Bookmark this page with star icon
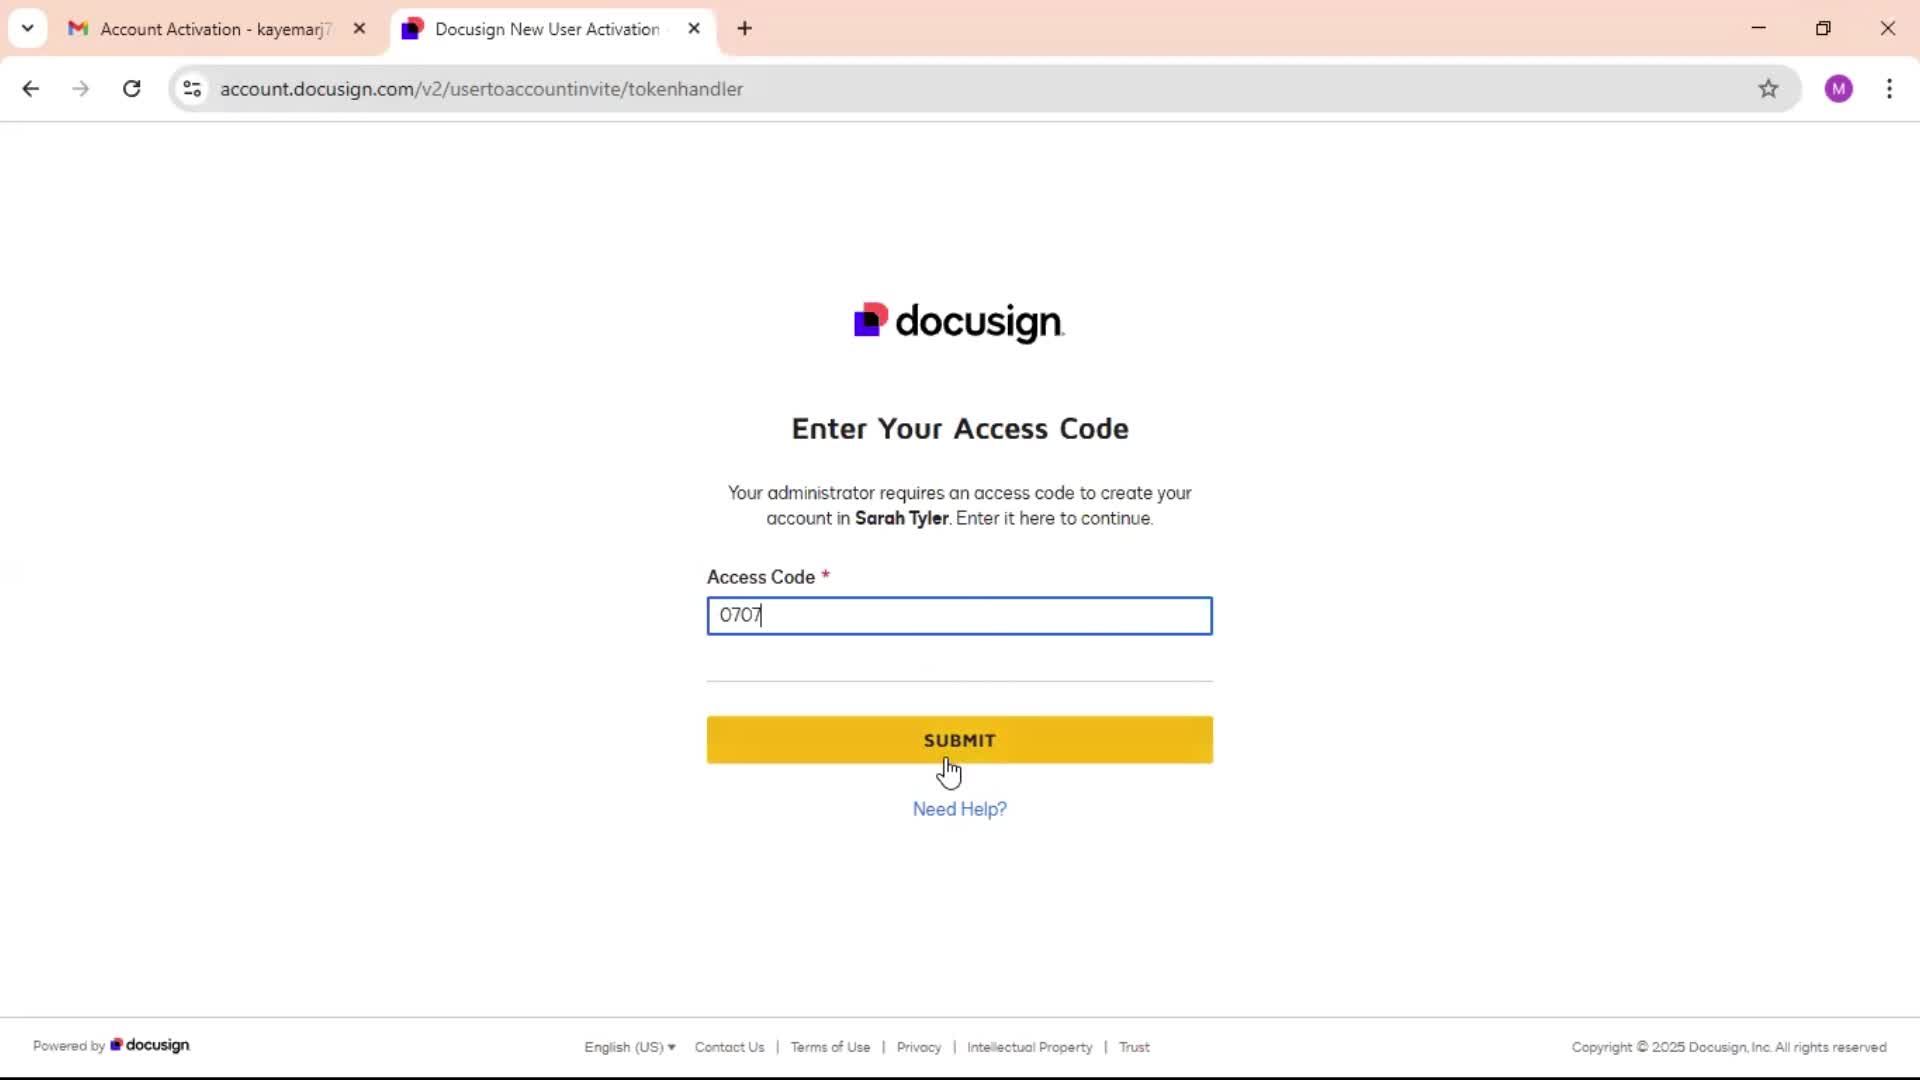The height and width of the screenshot is (1080, 1920). 1768,89
